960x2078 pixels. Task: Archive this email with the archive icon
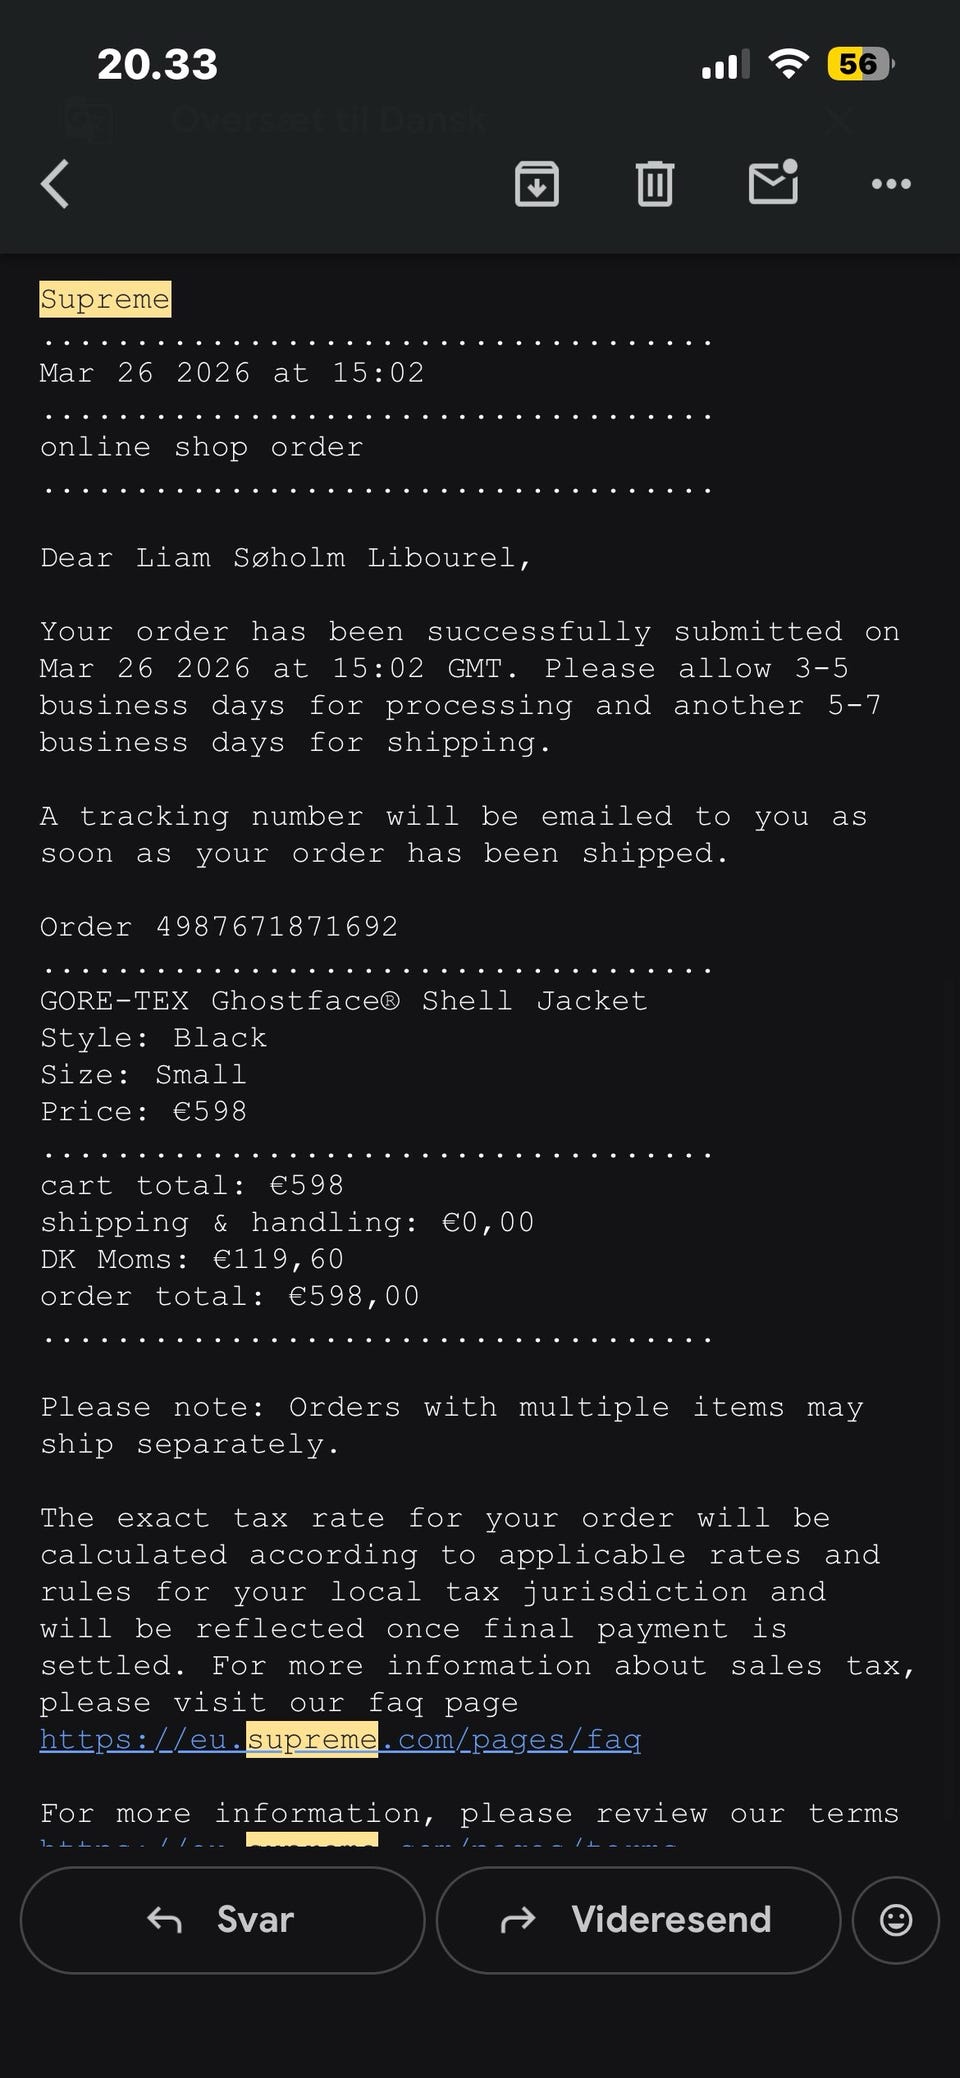pos(537,184)
